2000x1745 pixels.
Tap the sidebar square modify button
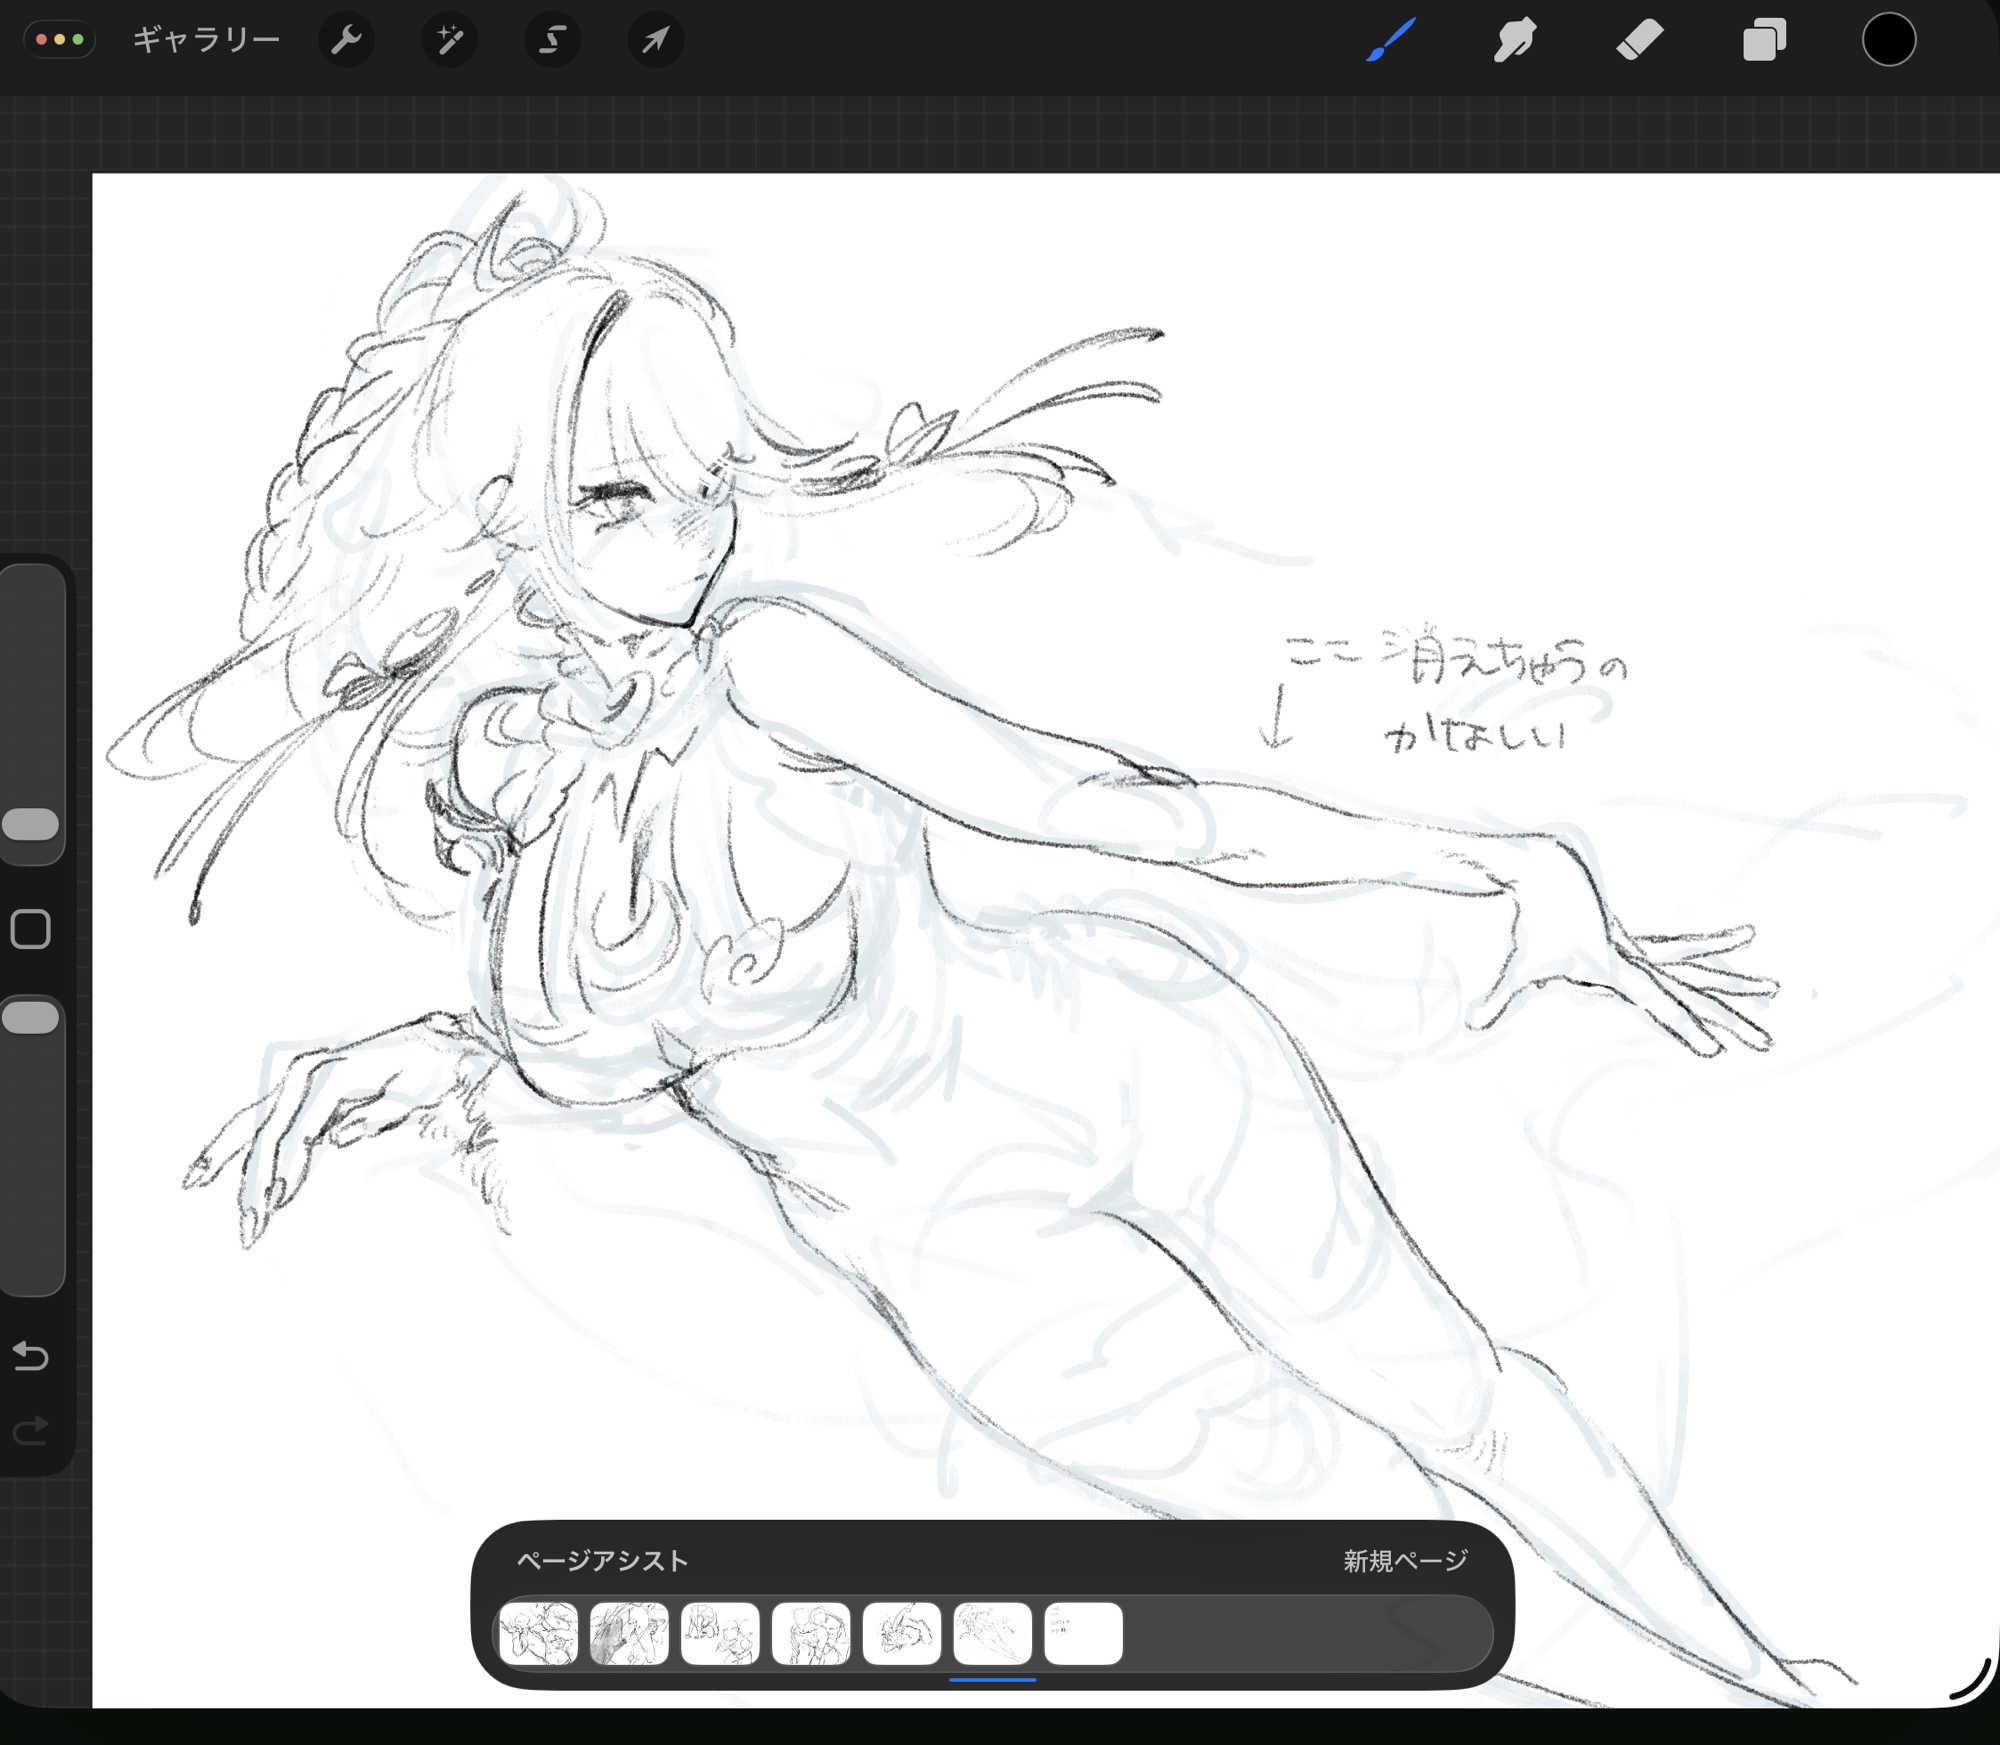[31, 929]
